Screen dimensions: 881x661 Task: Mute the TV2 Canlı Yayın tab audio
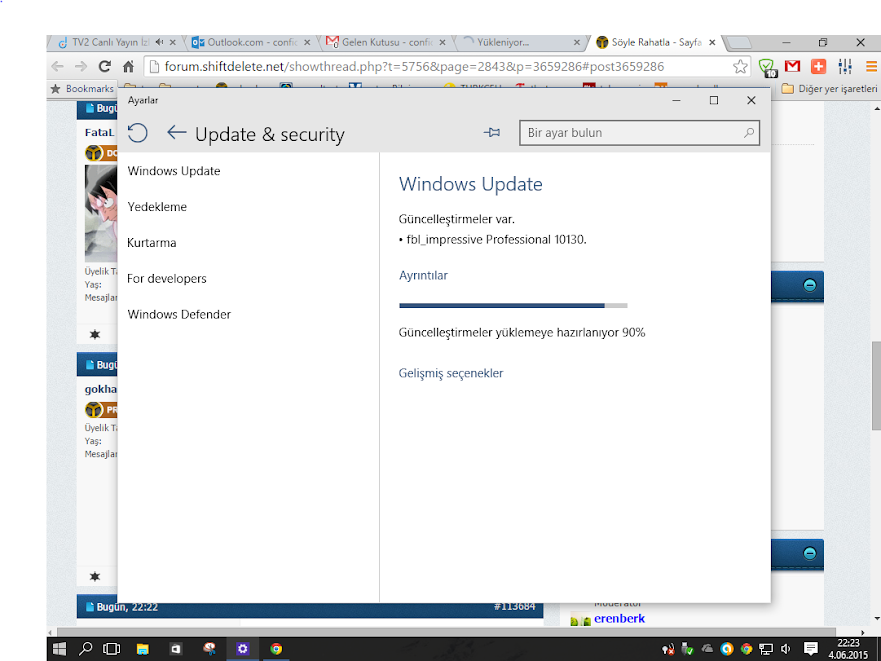(160, 42)
